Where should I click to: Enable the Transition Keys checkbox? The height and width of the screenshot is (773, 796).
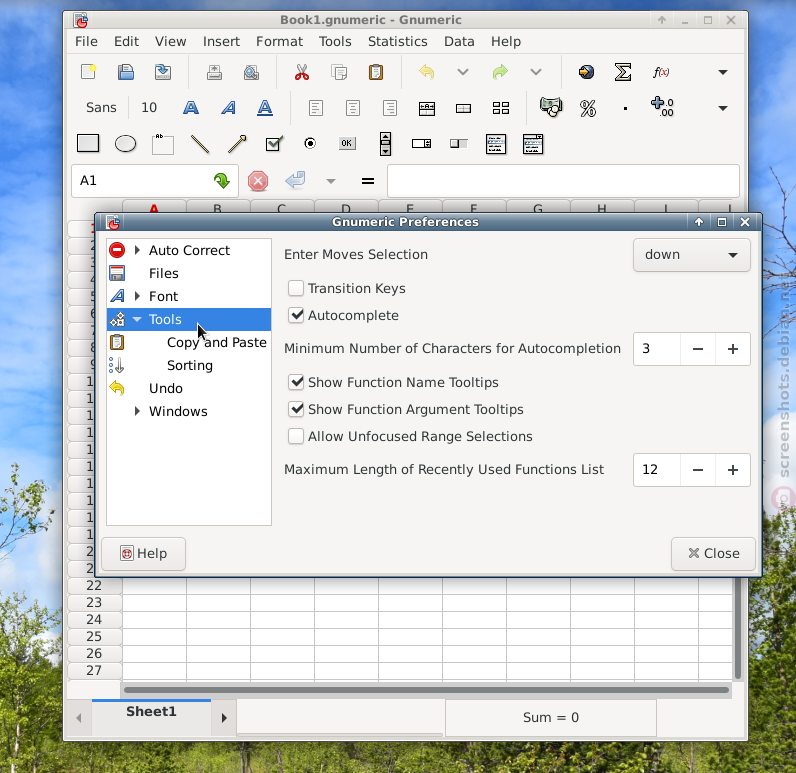coord(296,288)
